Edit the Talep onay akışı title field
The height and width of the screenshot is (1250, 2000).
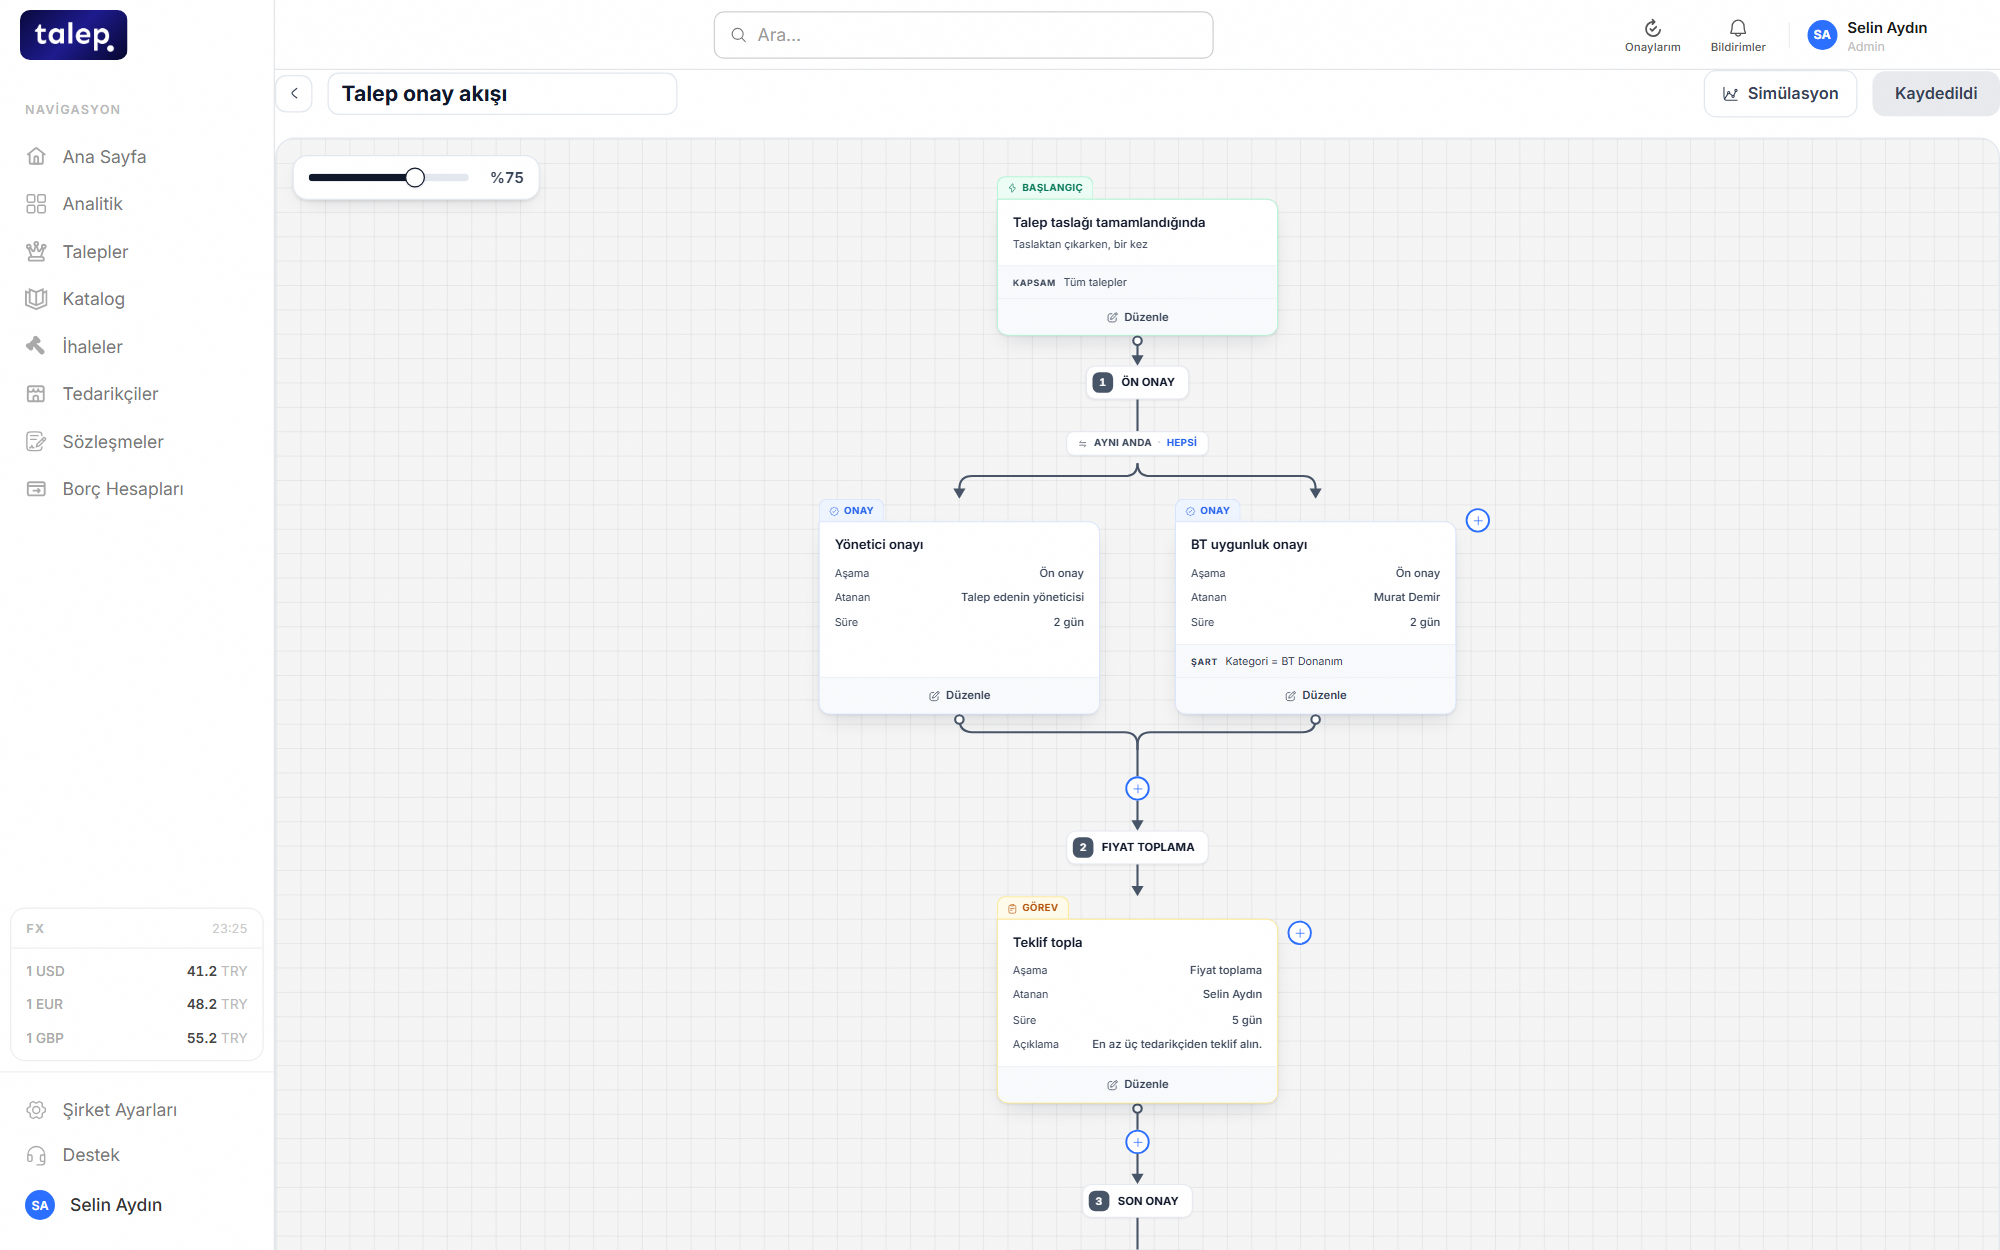[502, 93]
